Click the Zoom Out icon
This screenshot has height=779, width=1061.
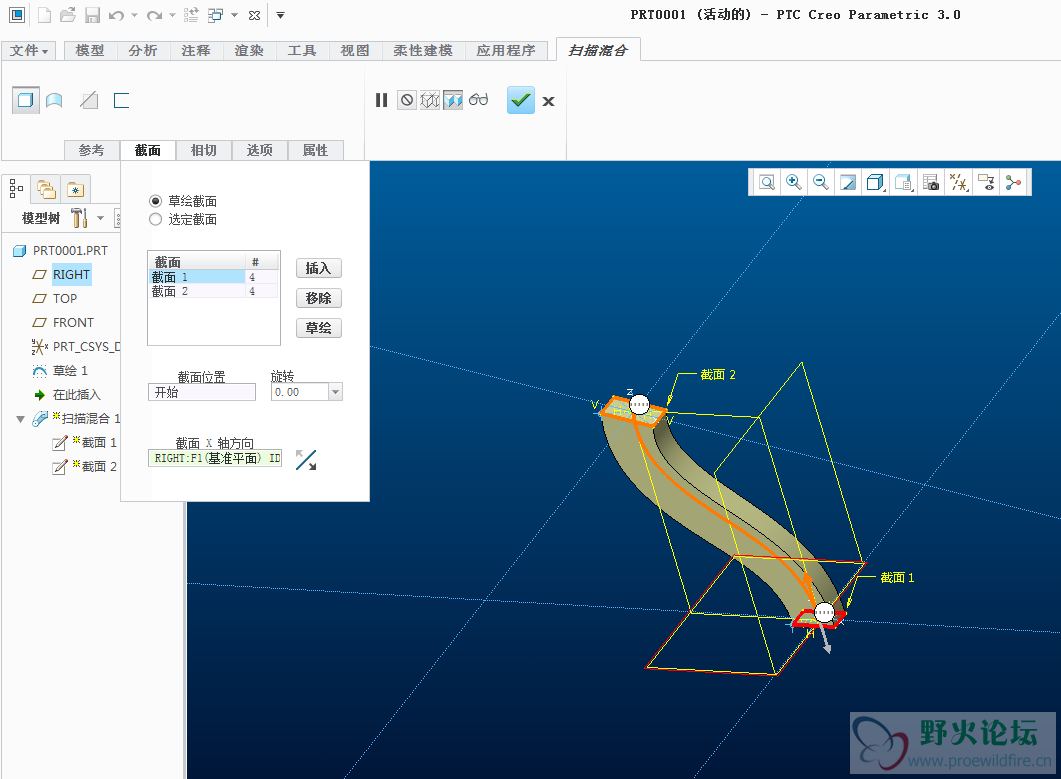click(x=820, y=182)
